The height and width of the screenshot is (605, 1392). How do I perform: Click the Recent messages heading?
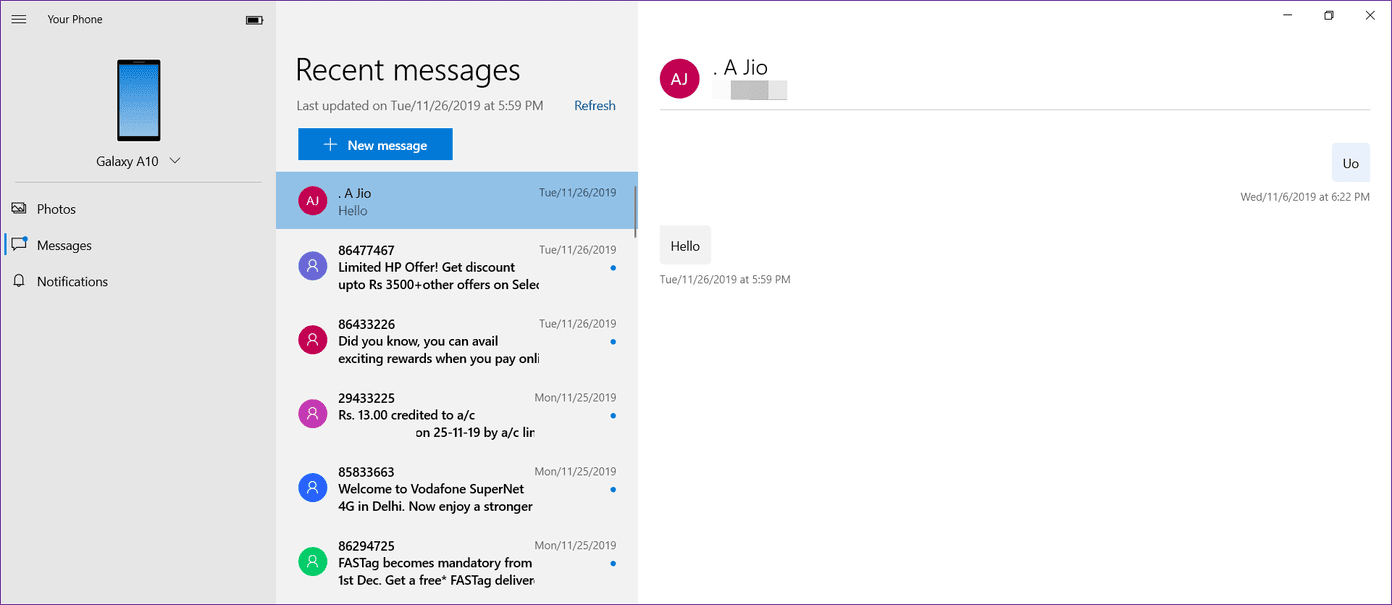(408, 70)
